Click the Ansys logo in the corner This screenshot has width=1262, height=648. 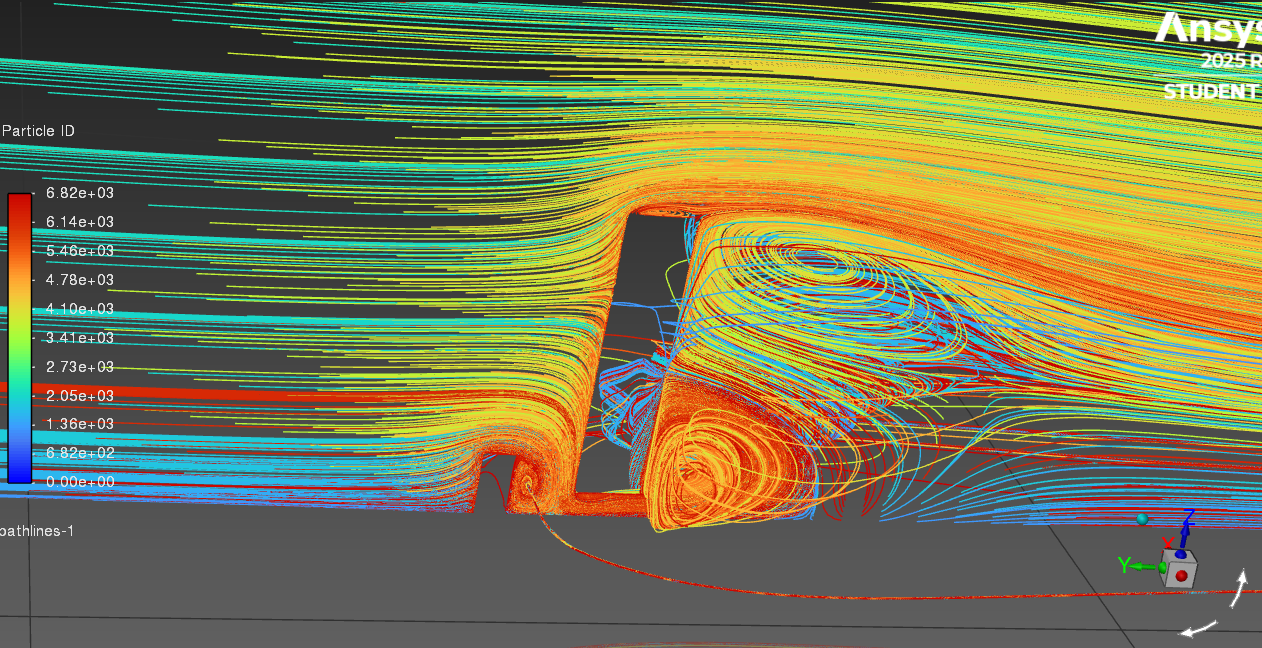click(1208, 28)
